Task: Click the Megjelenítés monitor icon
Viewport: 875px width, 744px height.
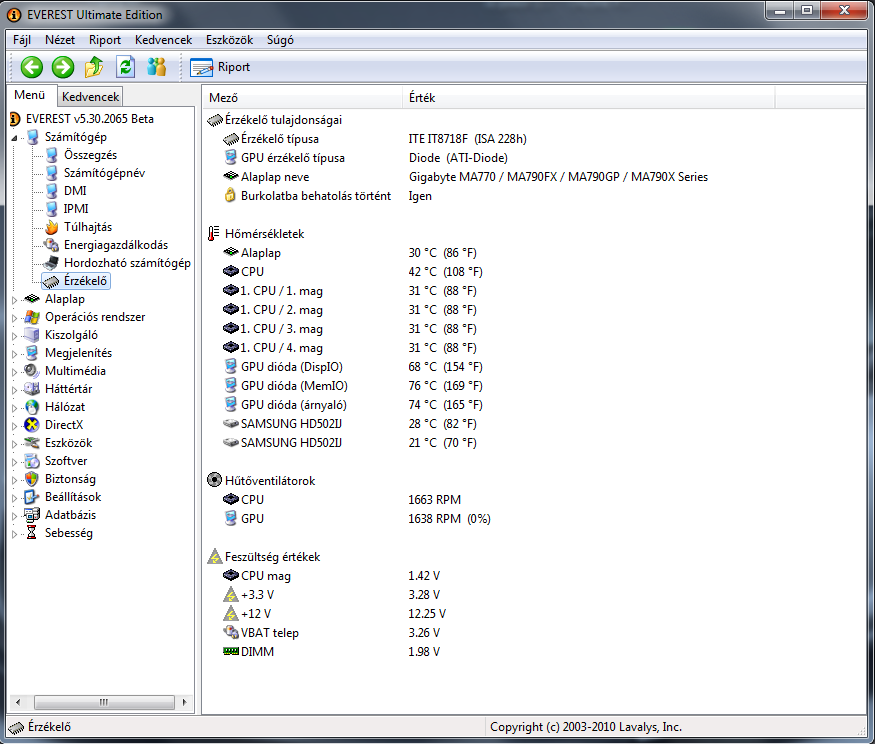Action: pos(32,353)
